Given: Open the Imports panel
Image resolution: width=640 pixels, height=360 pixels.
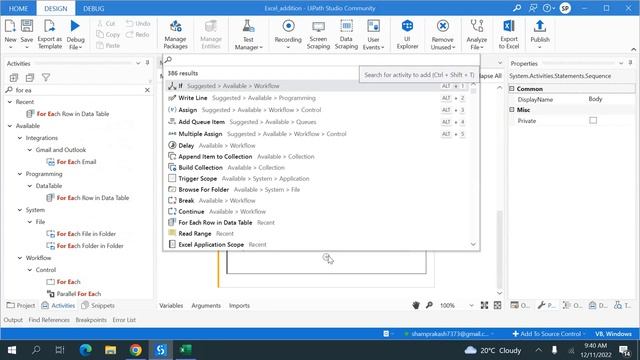Looking at the screenshot, I should 239,305.
